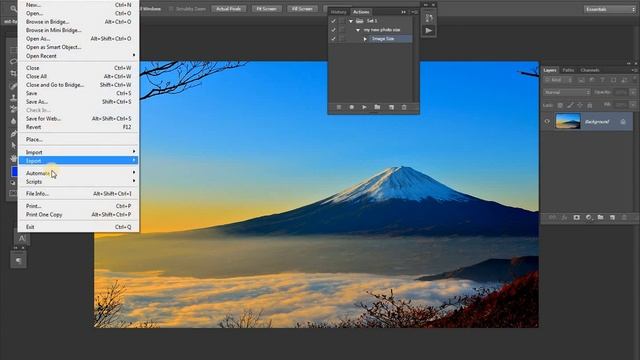
Task: Create new action set folder
Action: tap(377, 107)
